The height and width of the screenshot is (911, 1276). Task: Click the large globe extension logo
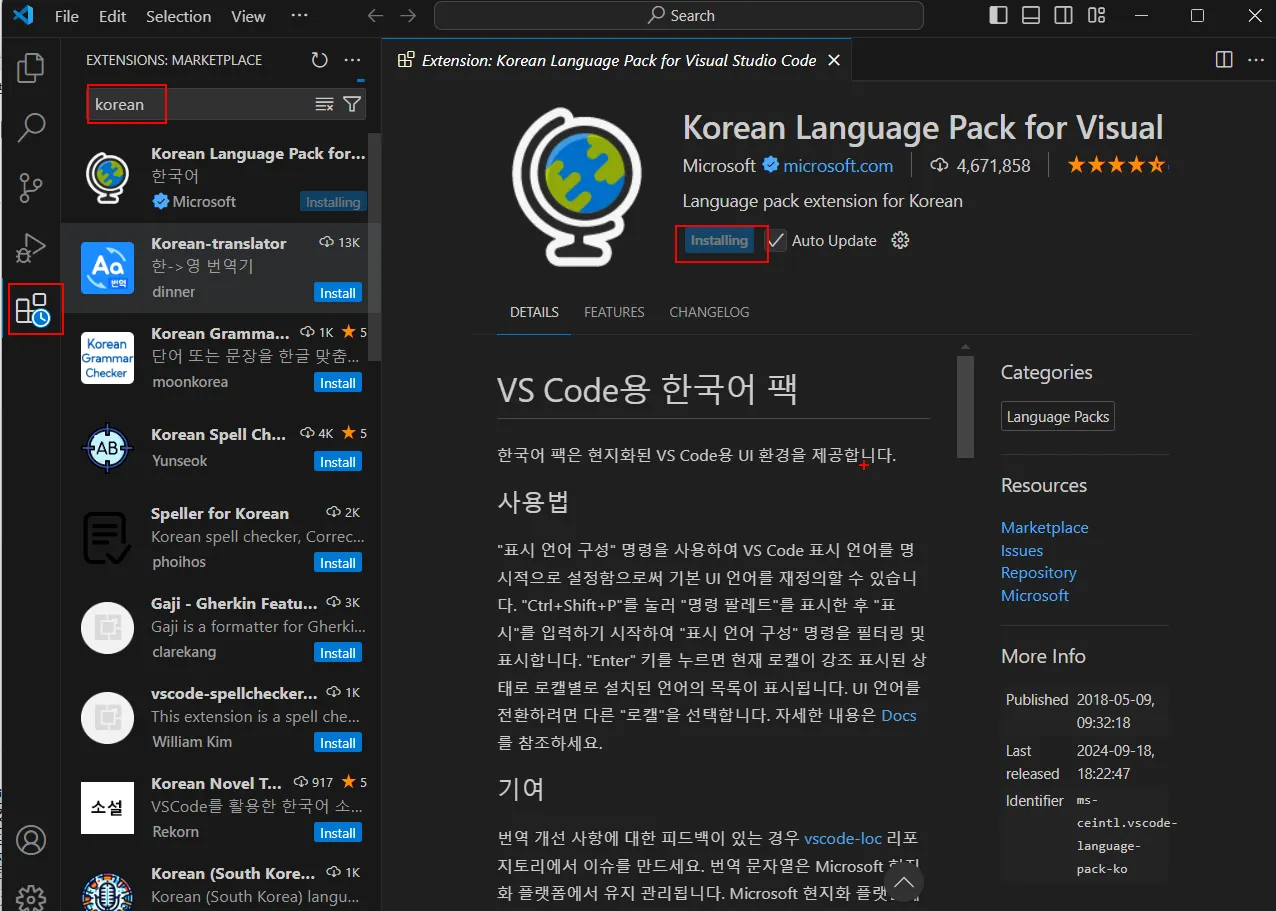[577, 187]
